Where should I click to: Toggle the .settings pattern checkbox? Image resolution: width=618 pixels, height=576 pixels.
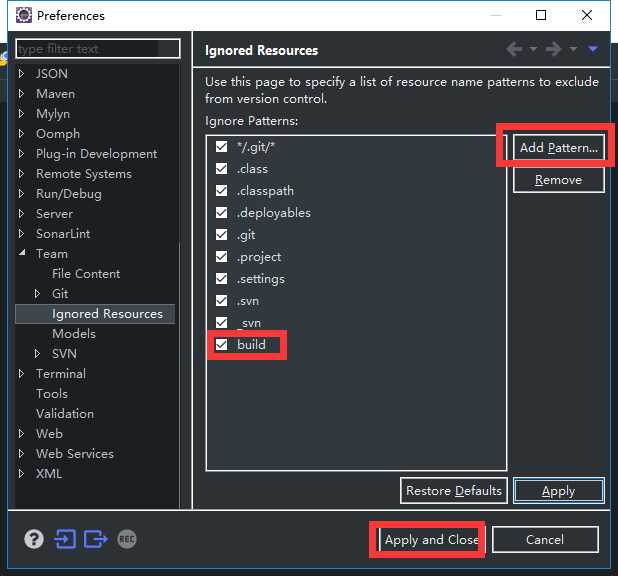coord(222,279)
